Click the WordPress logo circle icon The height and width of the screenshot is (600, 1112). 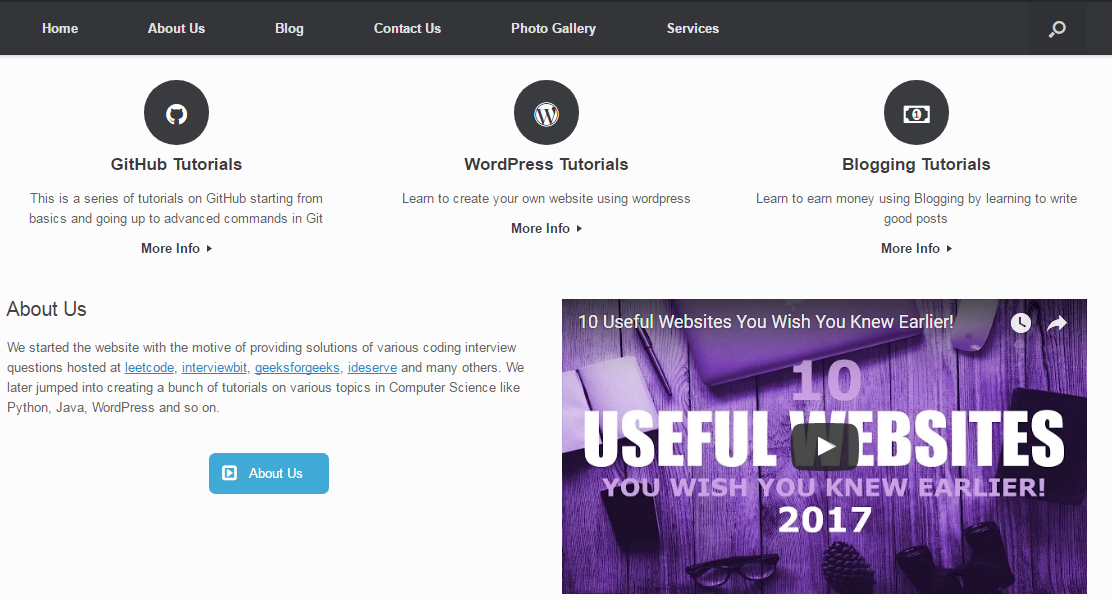pos(546,113)
